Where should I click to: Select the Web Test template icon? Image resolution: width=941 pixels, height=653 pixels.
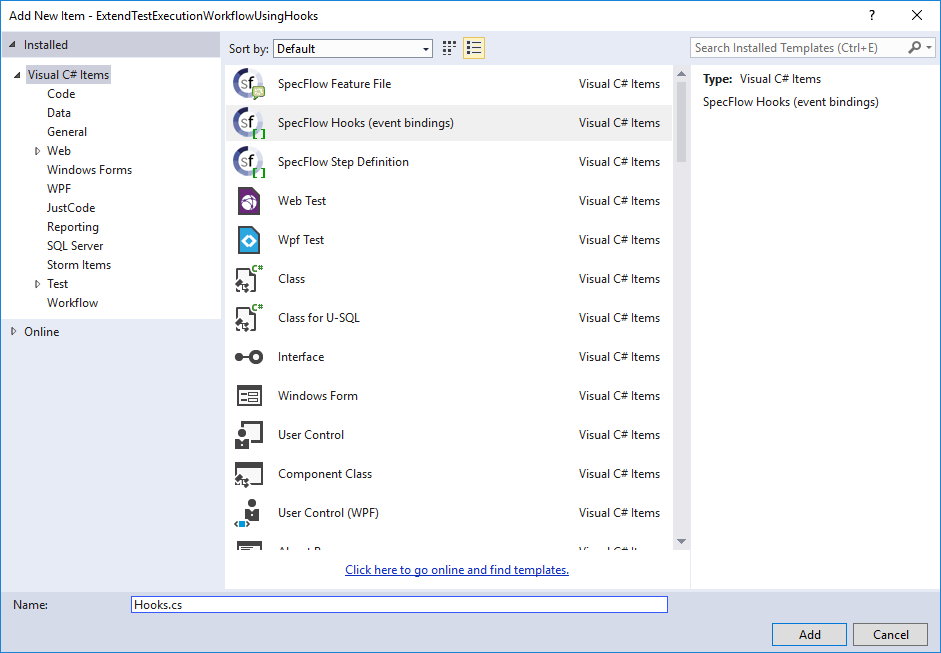pyautogui.click(x=249, y=200)
